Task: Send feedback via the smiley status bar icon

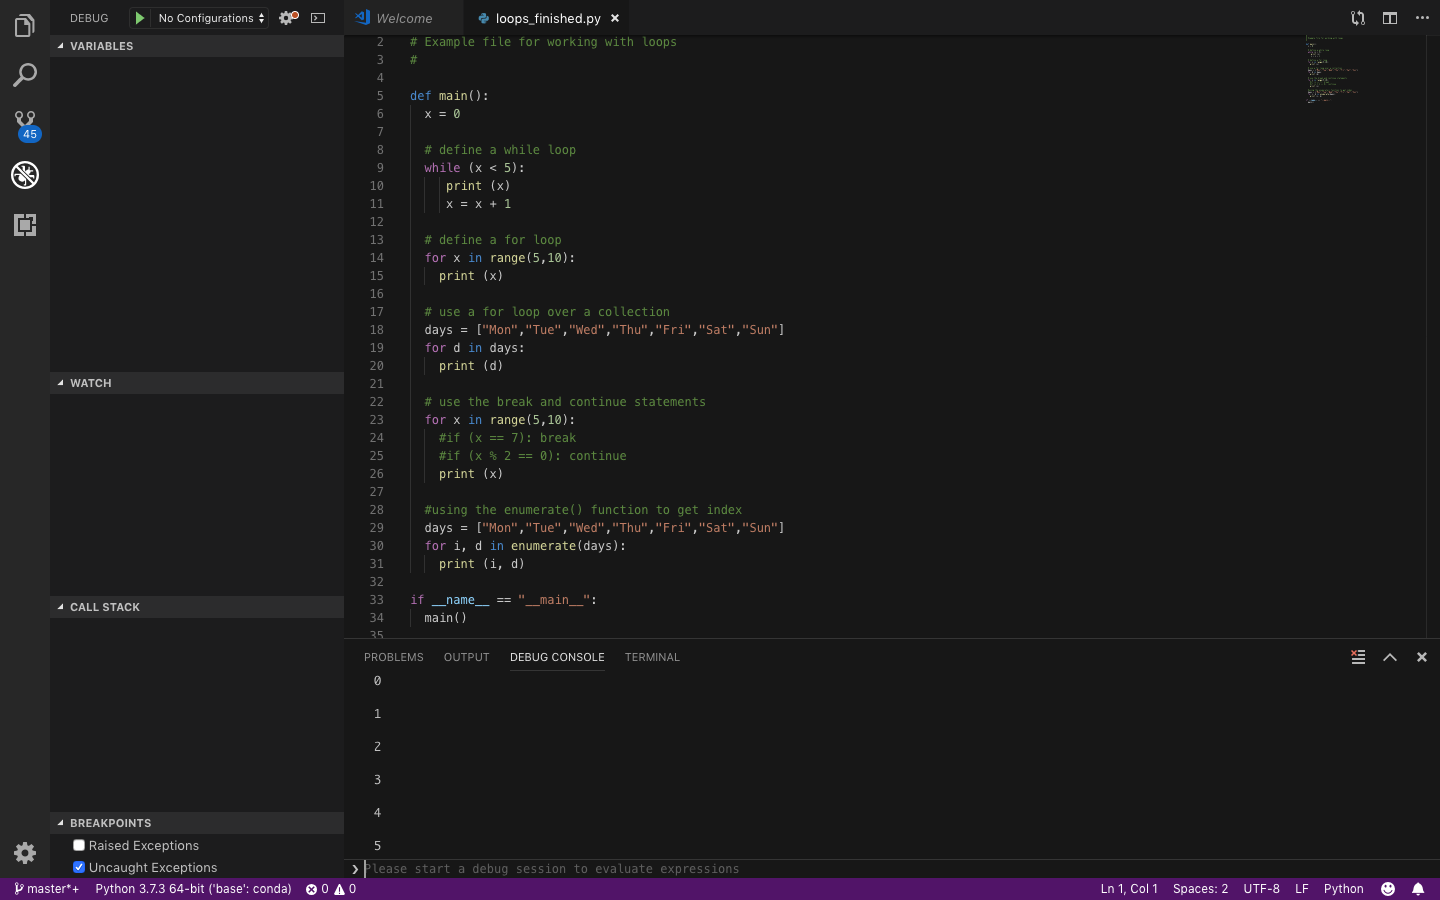Action: coord(1388,888)
